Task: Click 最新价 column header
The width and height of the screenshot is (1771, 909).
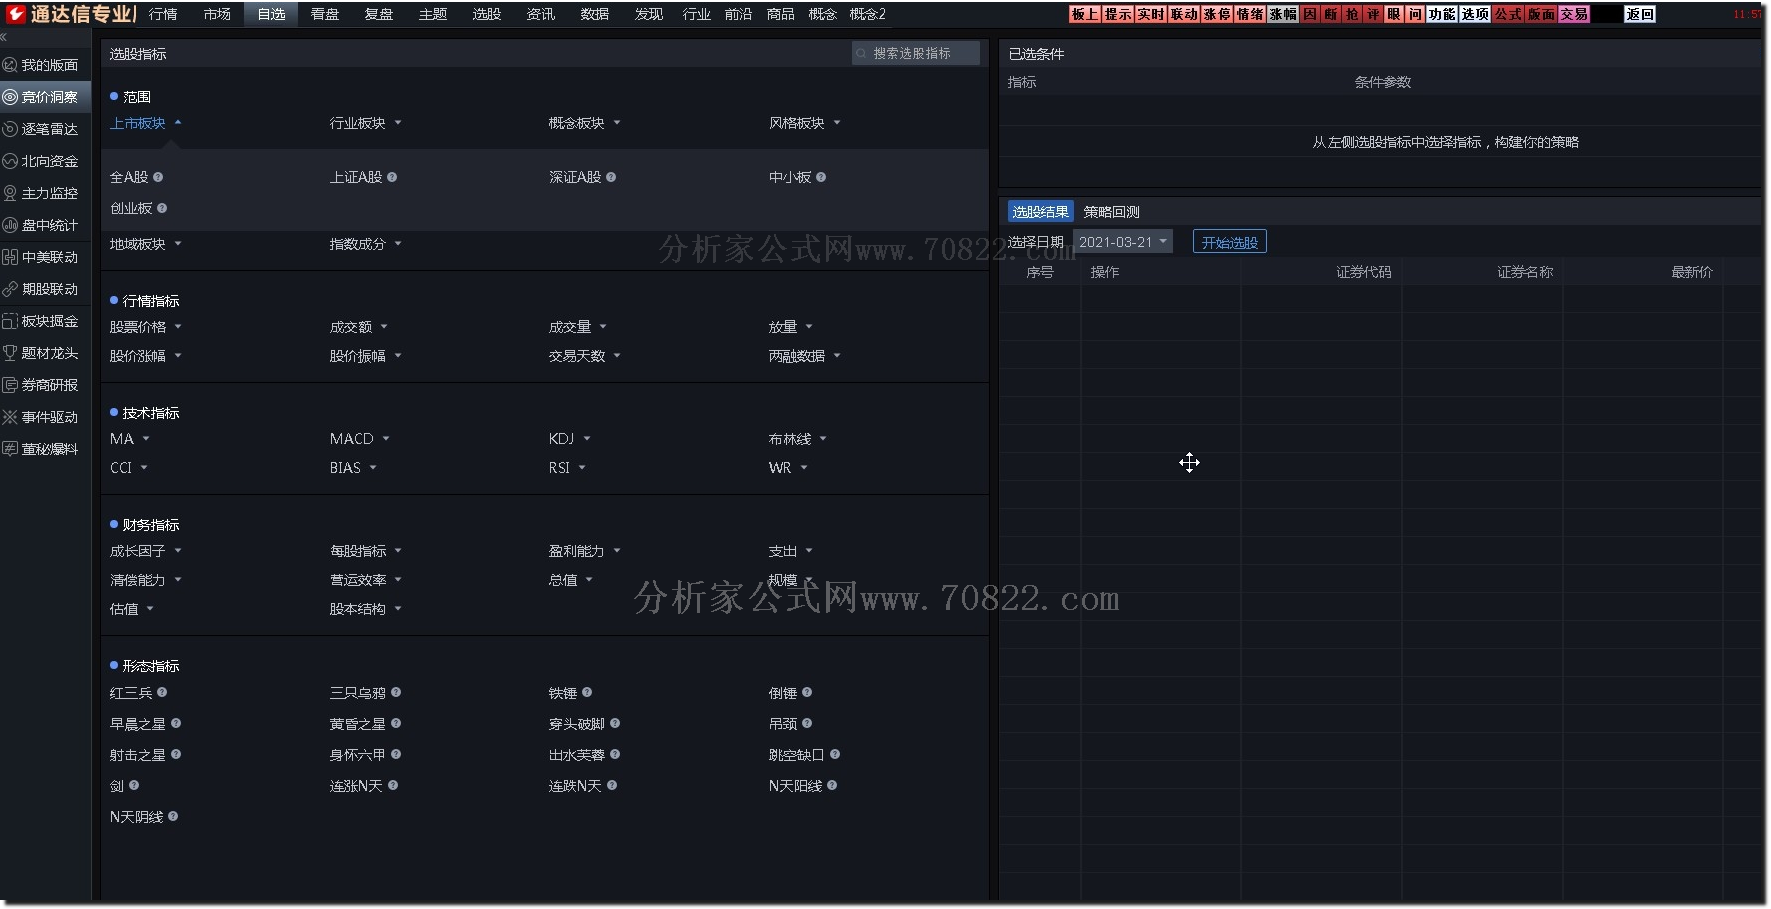Action: coord(1692,272)
